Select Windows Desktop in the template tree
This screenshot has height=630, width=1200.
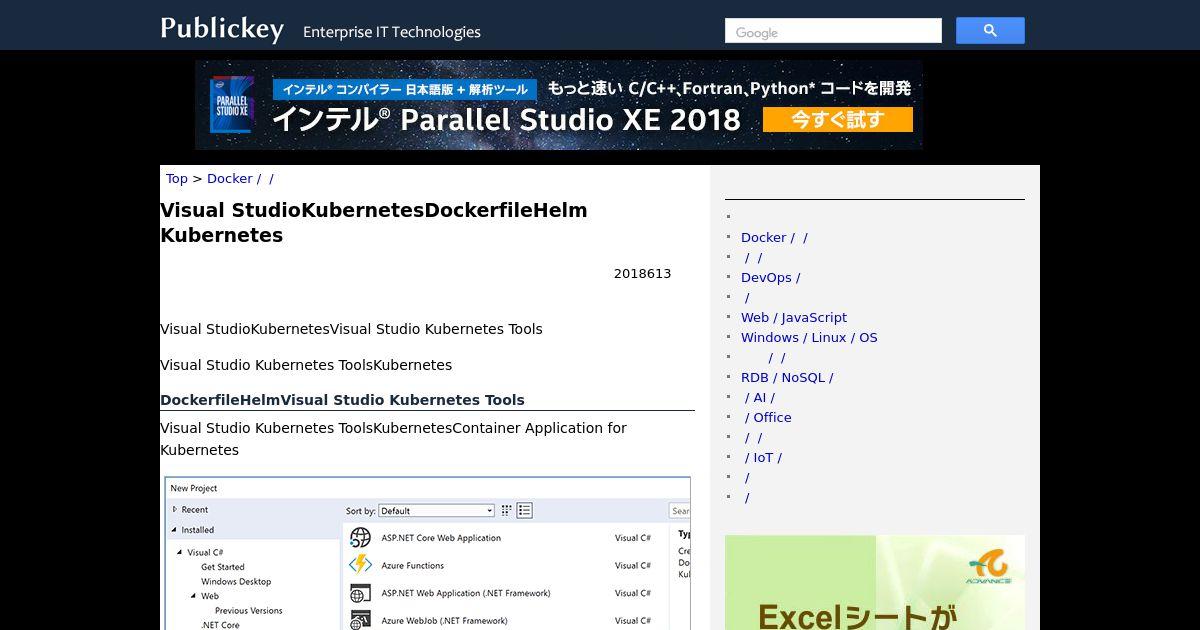(x=236, y=581)
